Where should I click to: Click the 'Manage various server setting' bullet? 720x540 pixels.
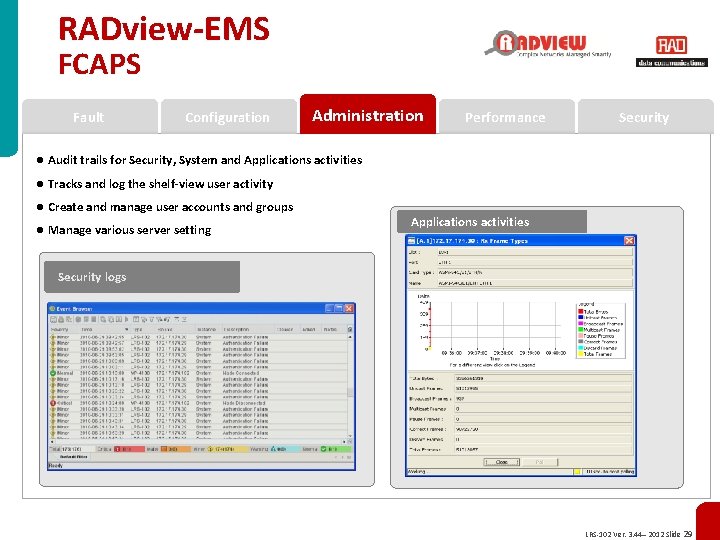point(129,230)
